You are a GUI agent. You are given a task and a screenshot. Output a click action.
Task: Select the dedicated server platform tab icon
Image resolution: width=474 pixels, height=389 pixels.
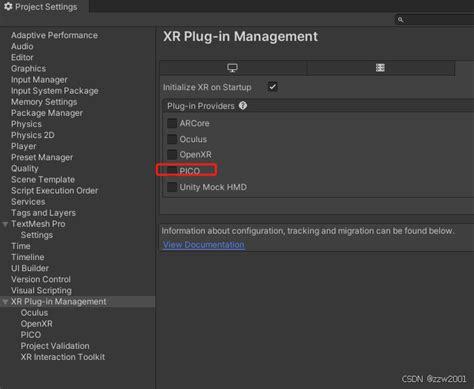(x=380, y=68)
